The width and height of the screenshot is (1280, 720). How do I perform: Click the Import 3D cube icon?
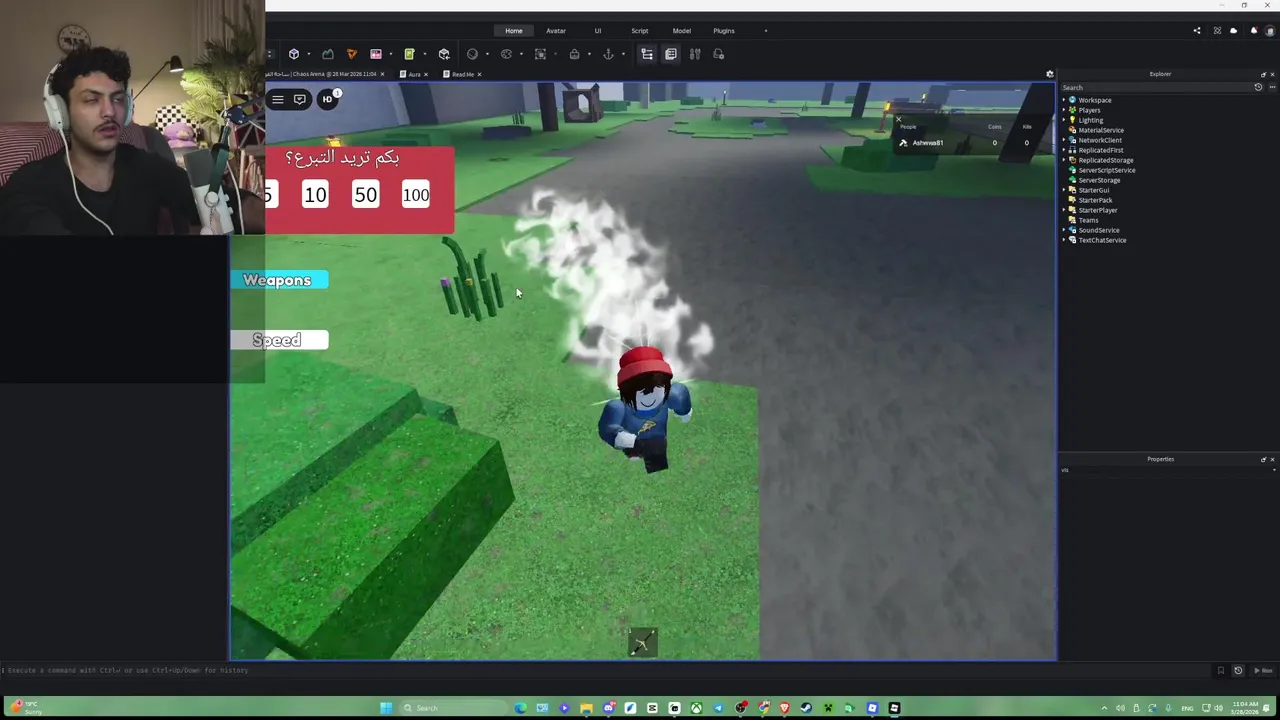pos(444,54)
